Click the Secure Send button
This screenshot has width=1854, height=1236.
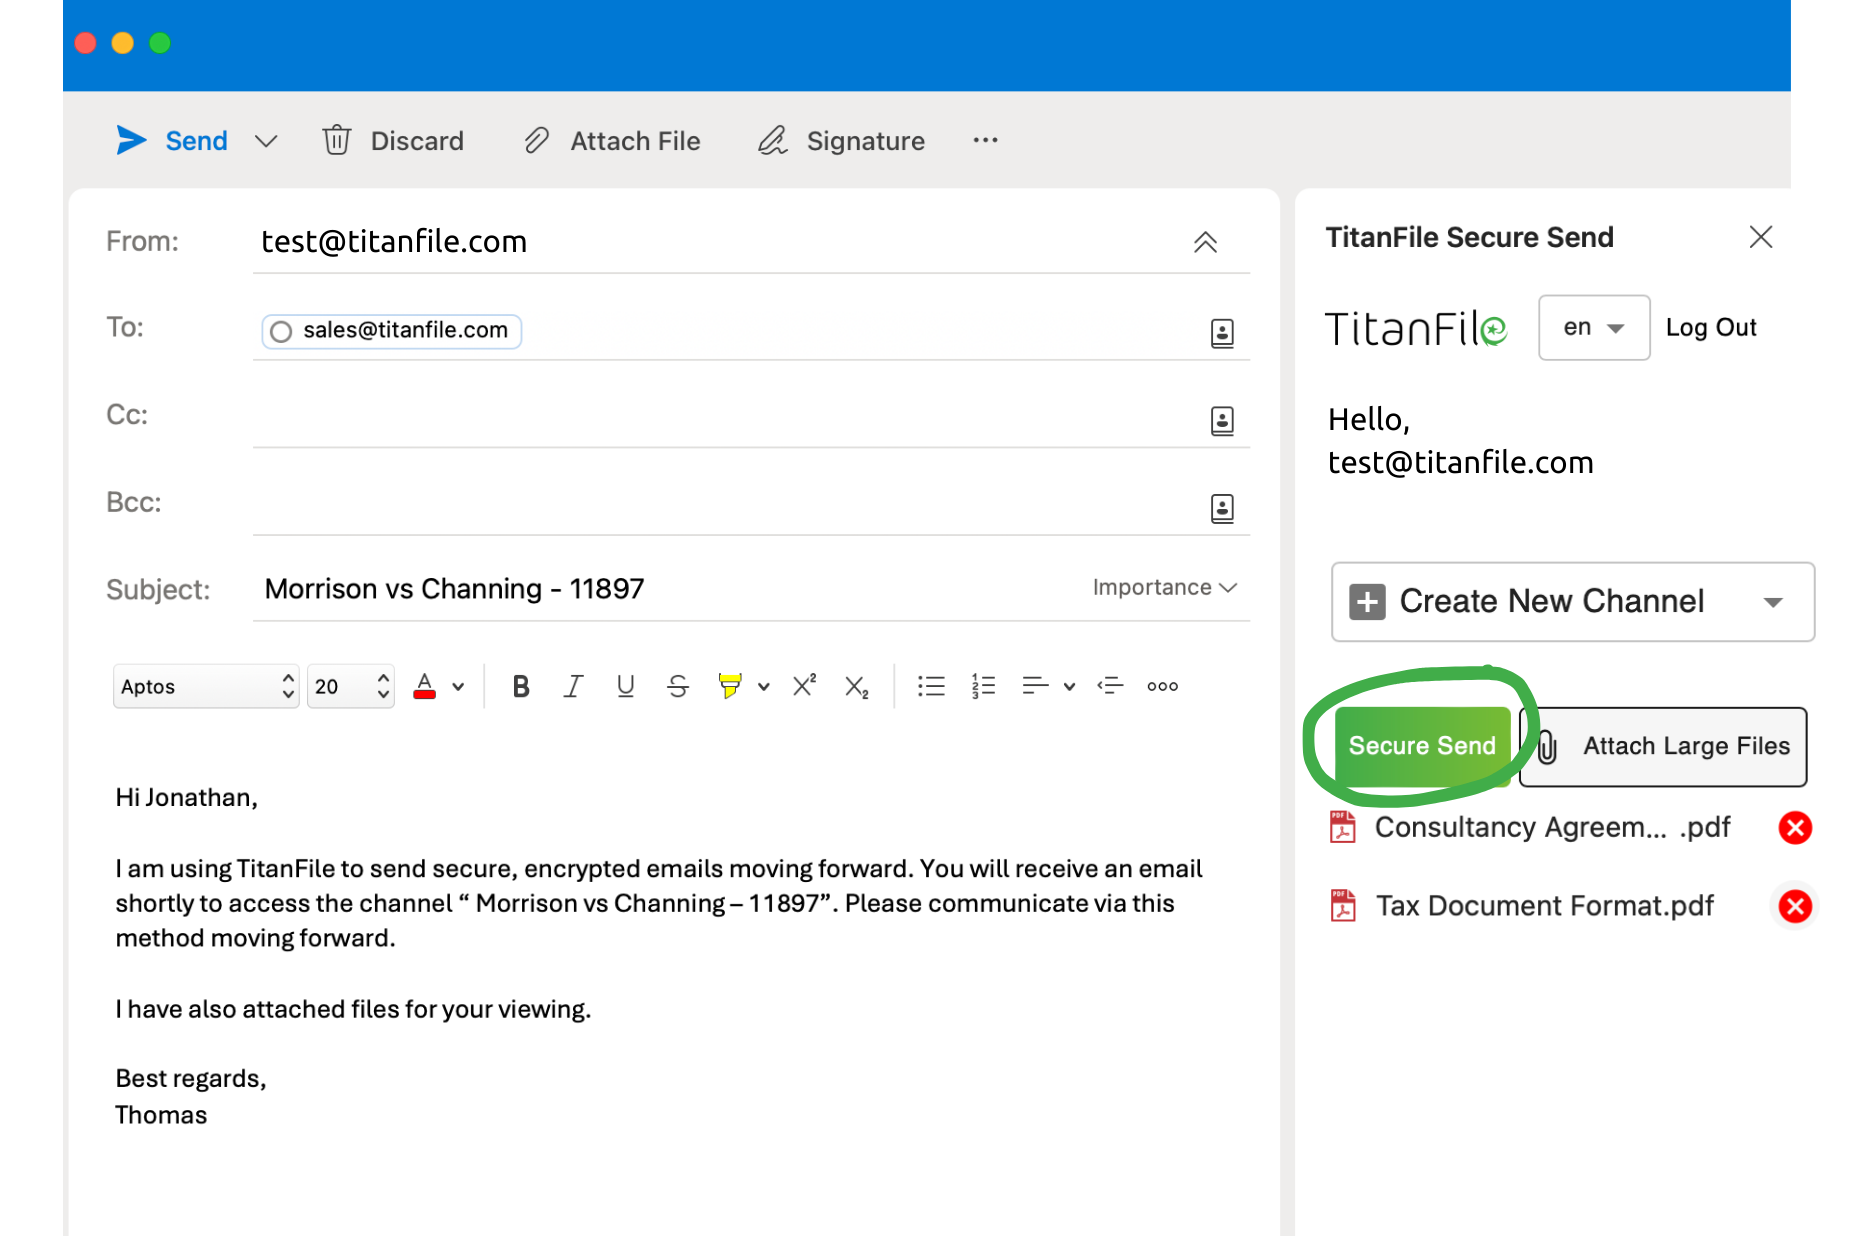[x=1422, y=746]
